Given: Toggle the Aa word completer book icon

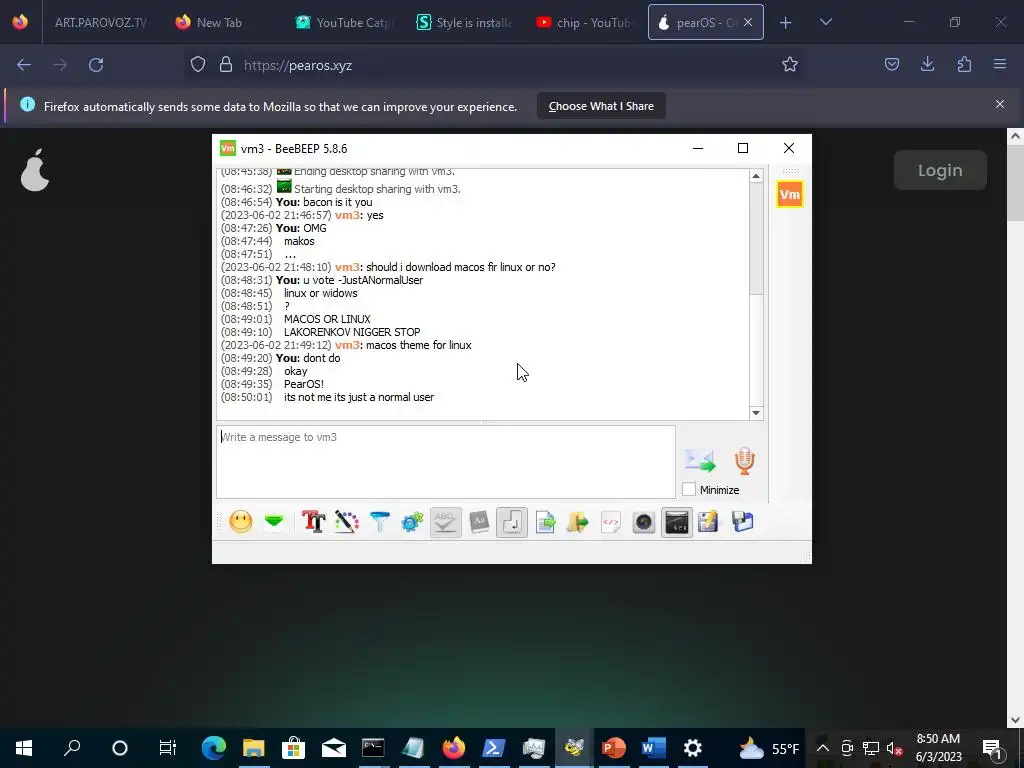Looking at the screenshot, I should (x=479, y=522).
